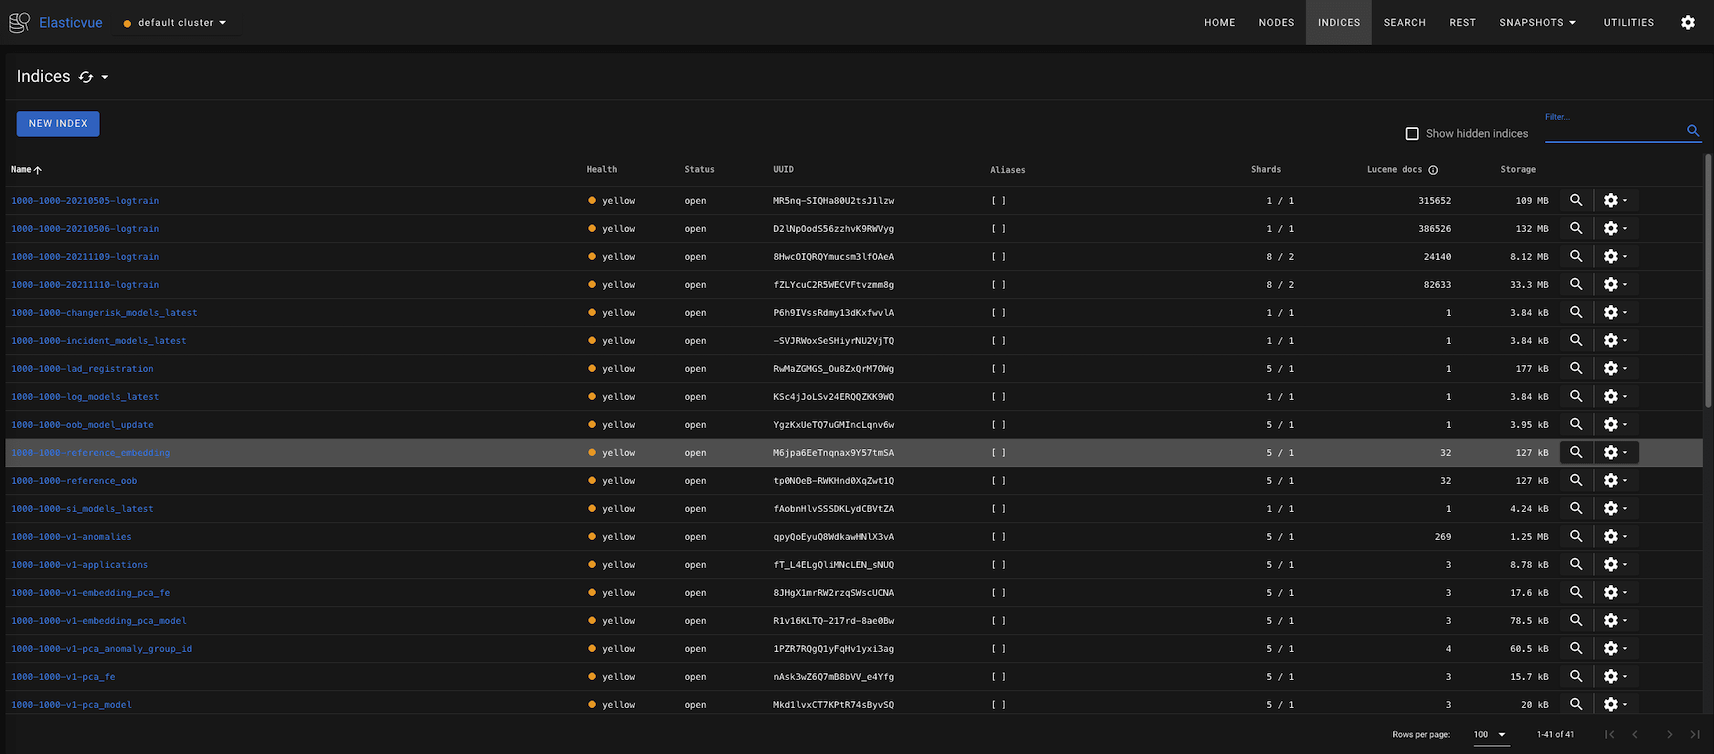Open the default cluster dropdown

pyautogui.click(x=176, y=22)
